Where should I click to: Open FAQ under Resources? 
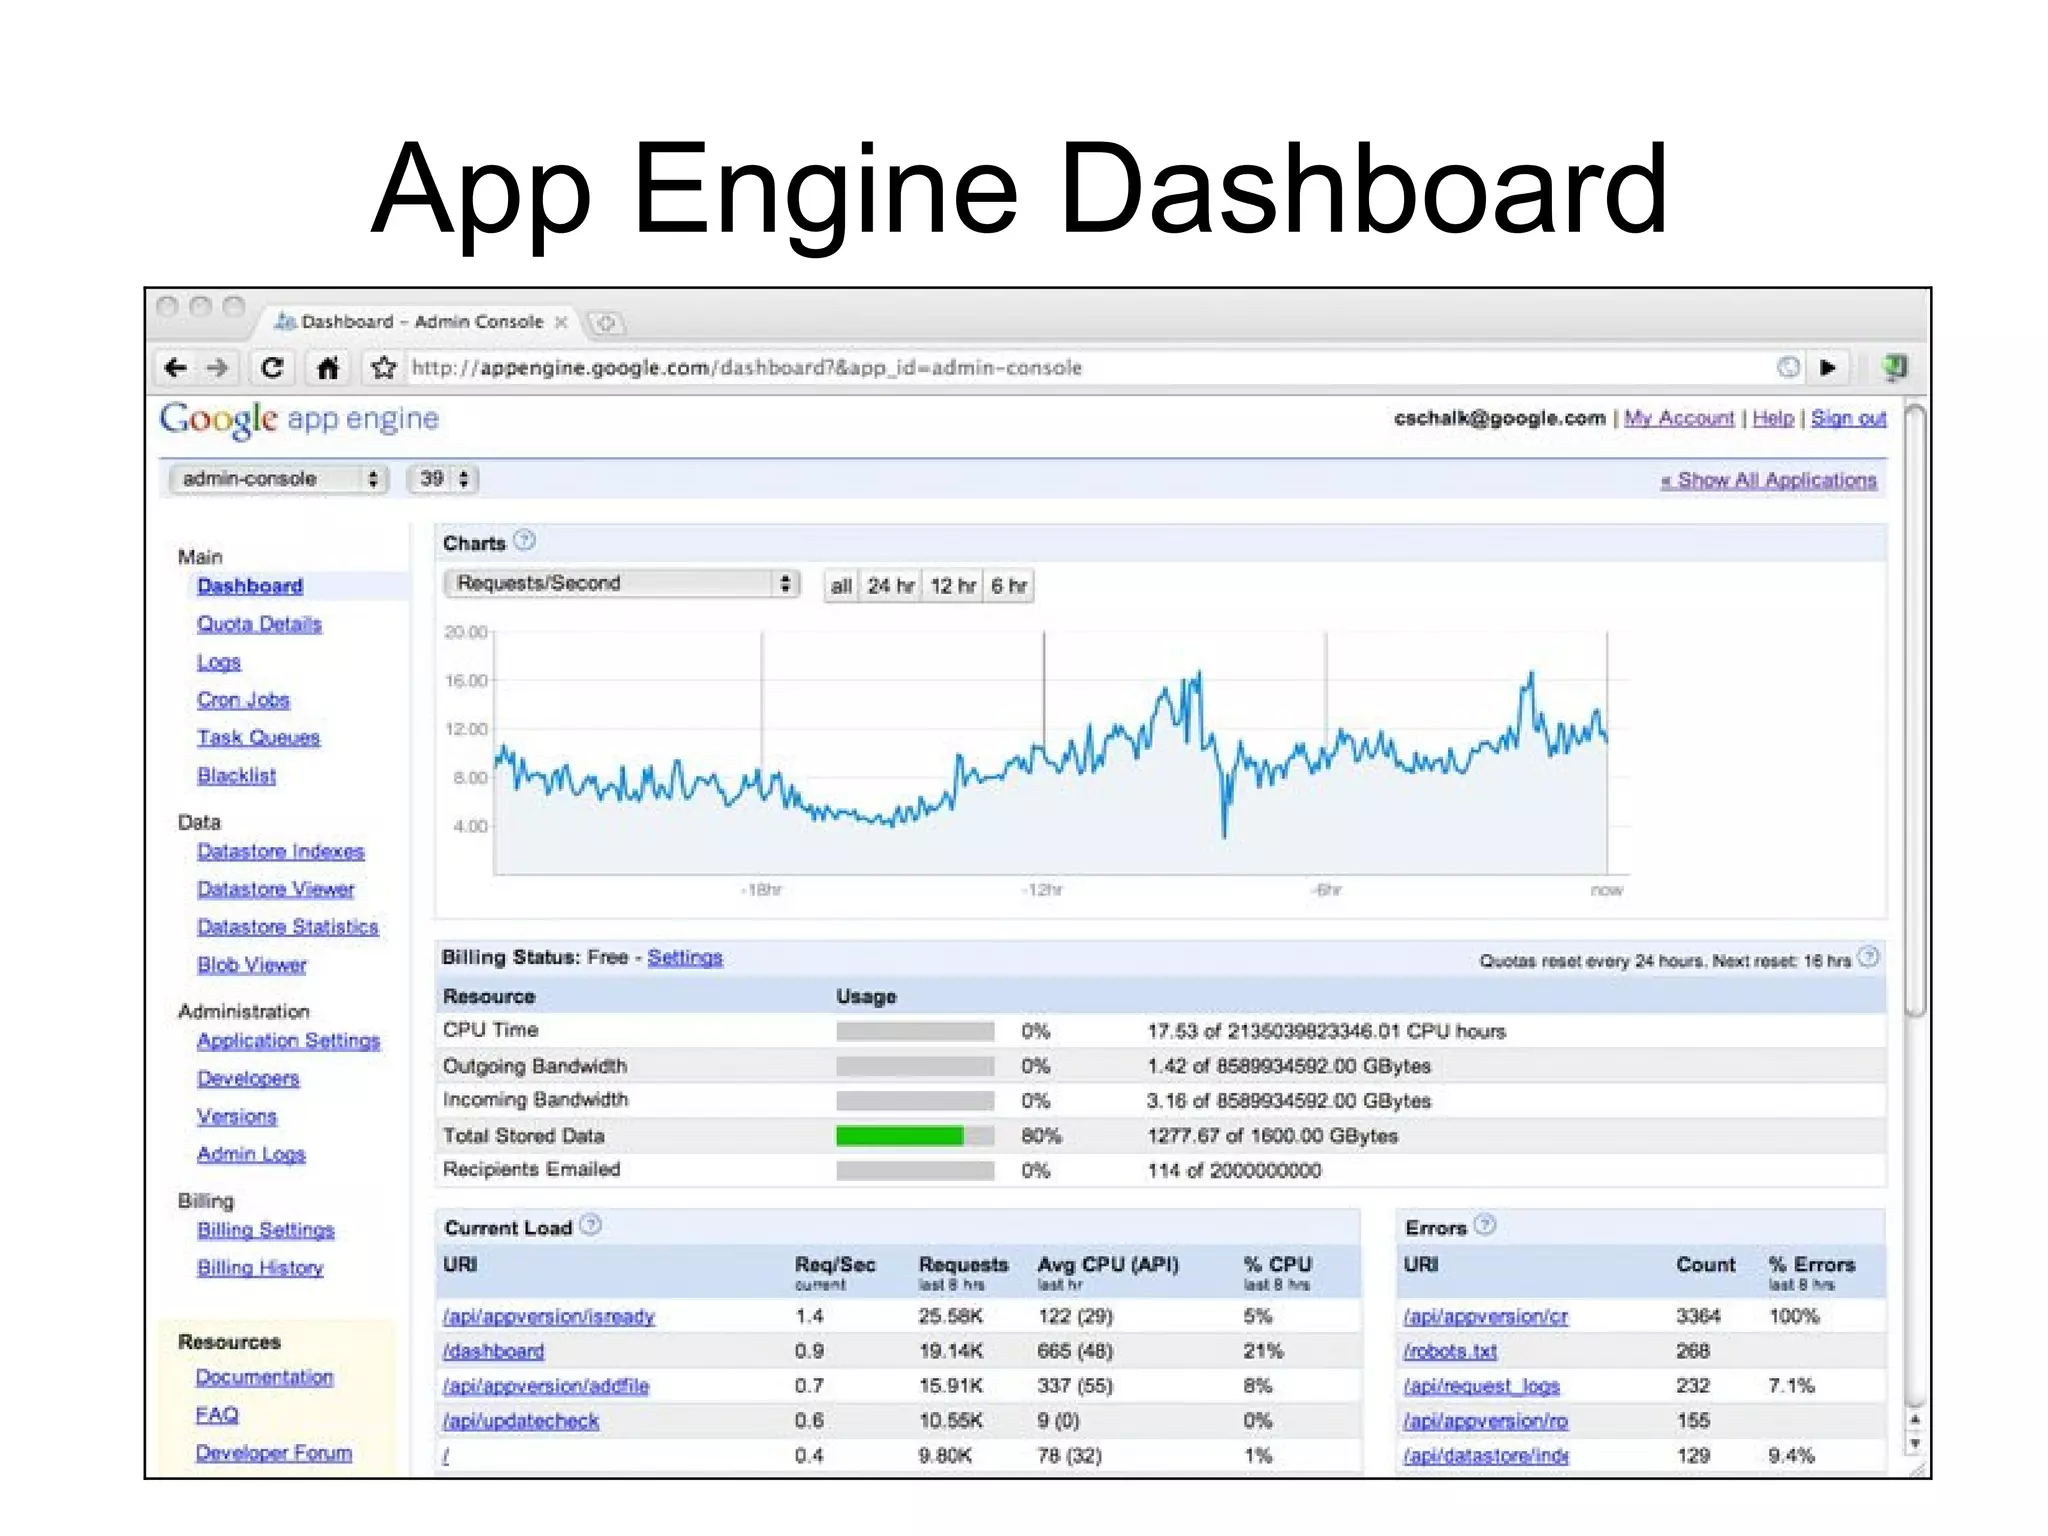[217, 1415]
